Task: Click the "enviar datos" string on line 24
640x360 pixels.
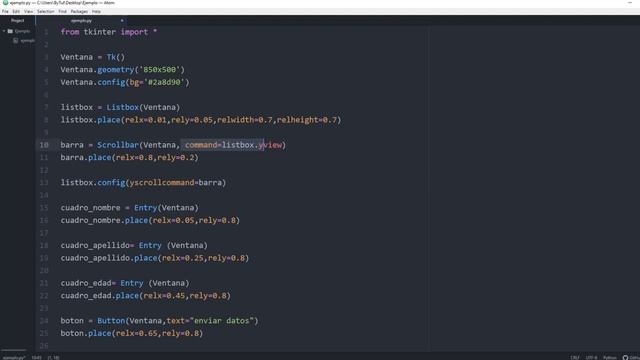Action: [222, 321]
